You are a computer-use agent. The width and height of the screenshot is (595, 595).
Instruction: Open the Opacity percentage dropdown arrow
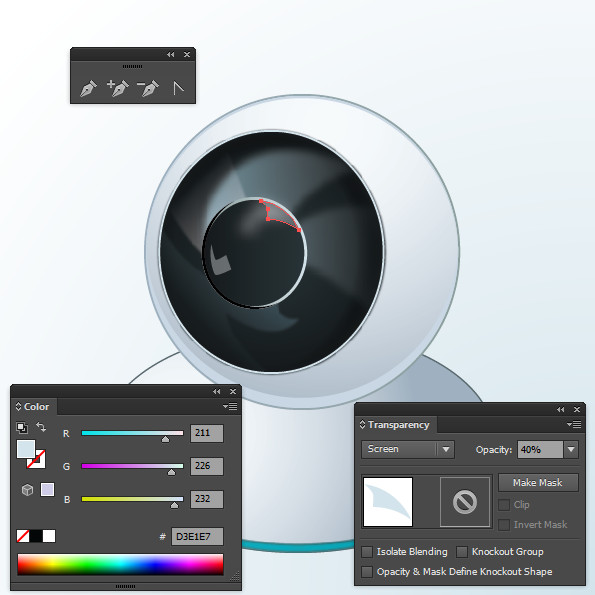[571, 450]
